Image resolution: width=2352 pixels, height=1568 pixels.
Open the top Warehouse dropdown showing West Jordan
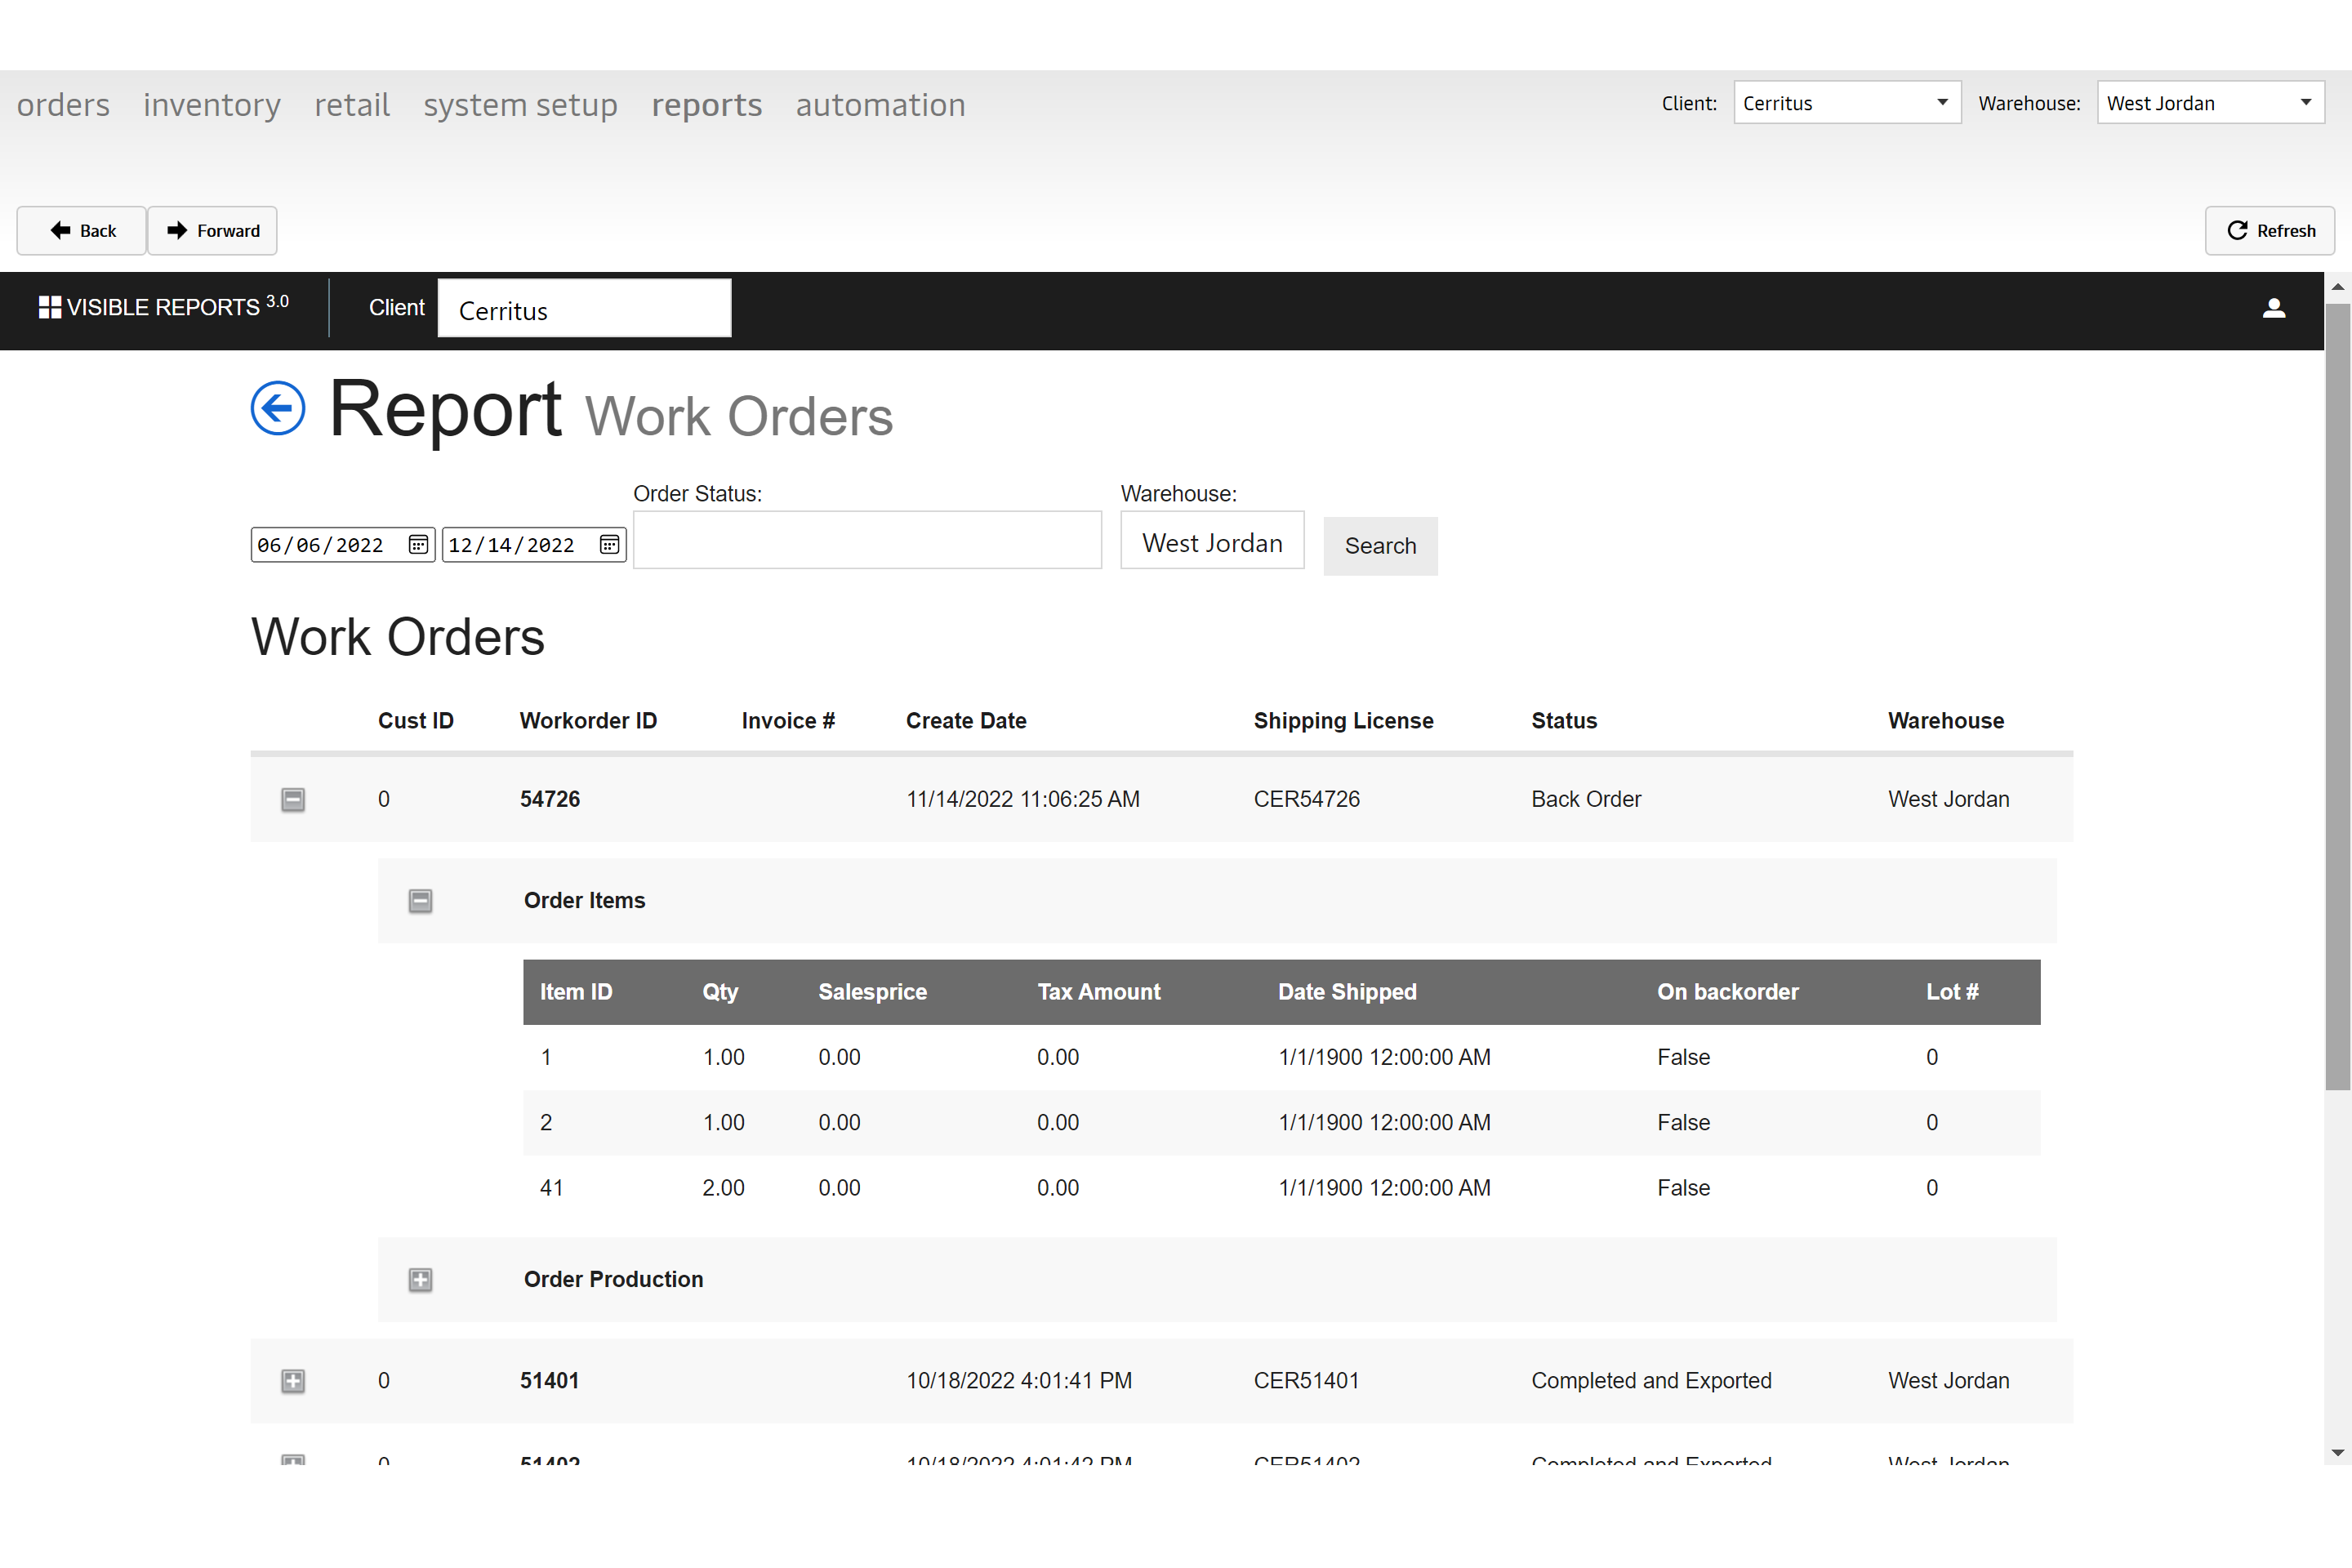click(x=2210, y=103)
